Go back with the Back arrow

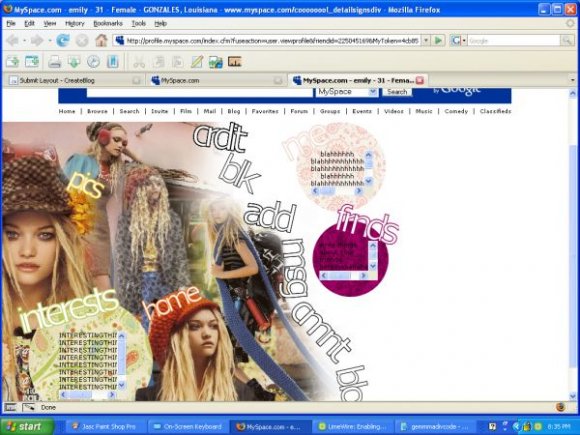click(x=12, y=40)
